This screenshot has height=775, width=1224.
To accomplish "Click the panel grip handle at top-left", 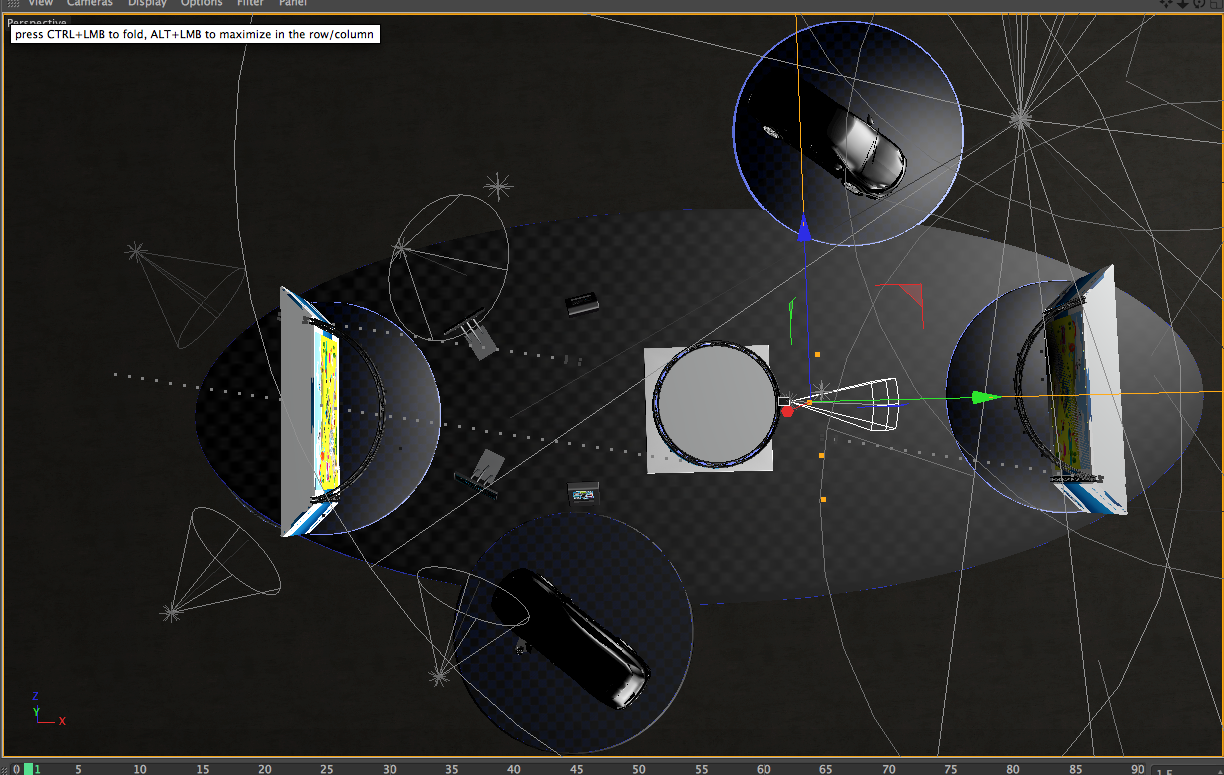I will (14, 4).
